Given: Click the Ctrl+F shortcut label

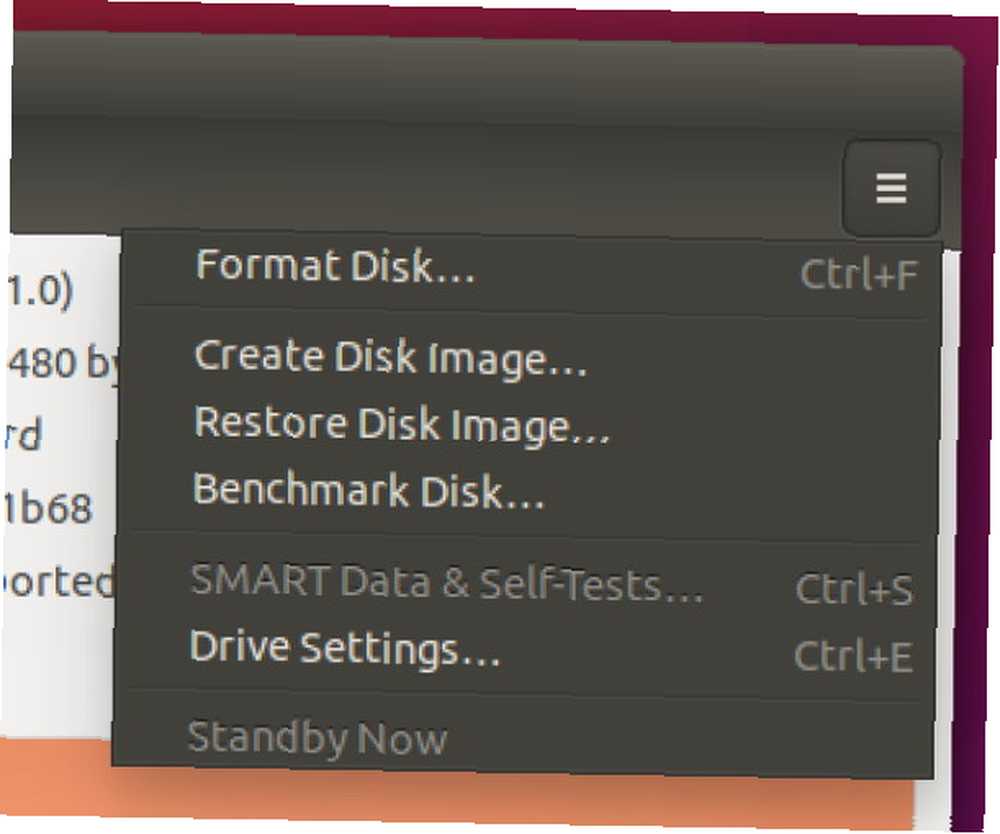Looking at the screenshot, I should (859, 275).
